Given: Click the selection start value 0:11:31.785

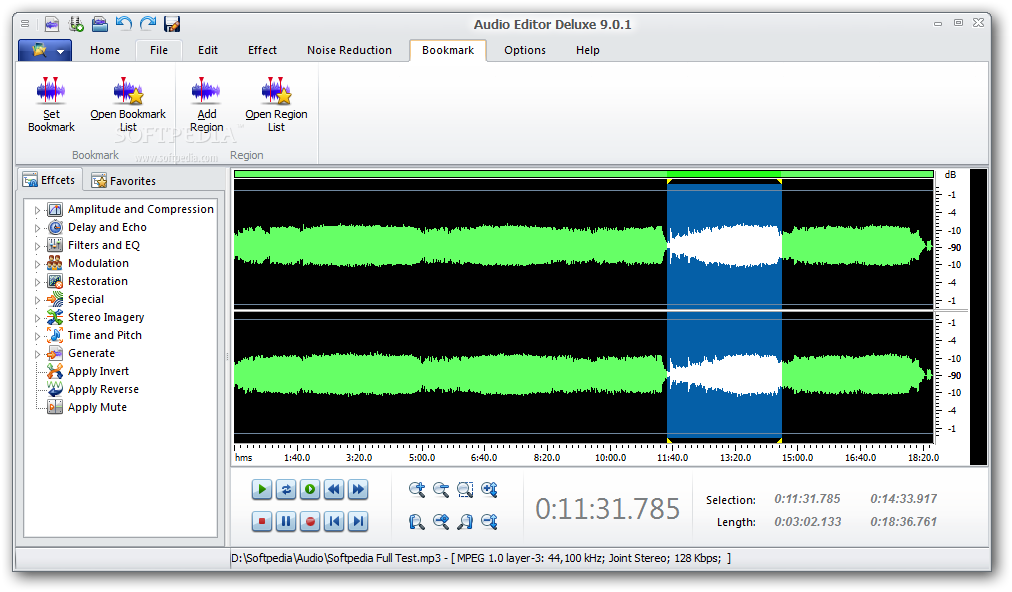Looking at the screenshot, I should [807, 499].
